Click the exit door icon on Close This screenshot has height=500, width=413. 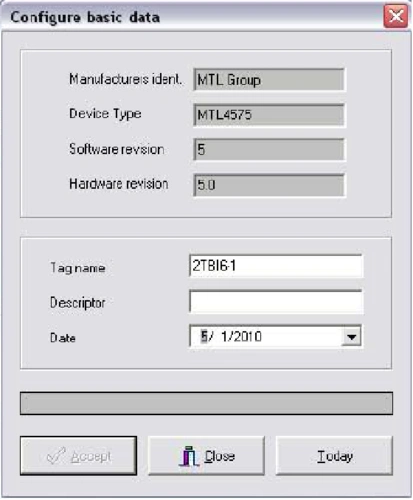click(x=189, y=456)
